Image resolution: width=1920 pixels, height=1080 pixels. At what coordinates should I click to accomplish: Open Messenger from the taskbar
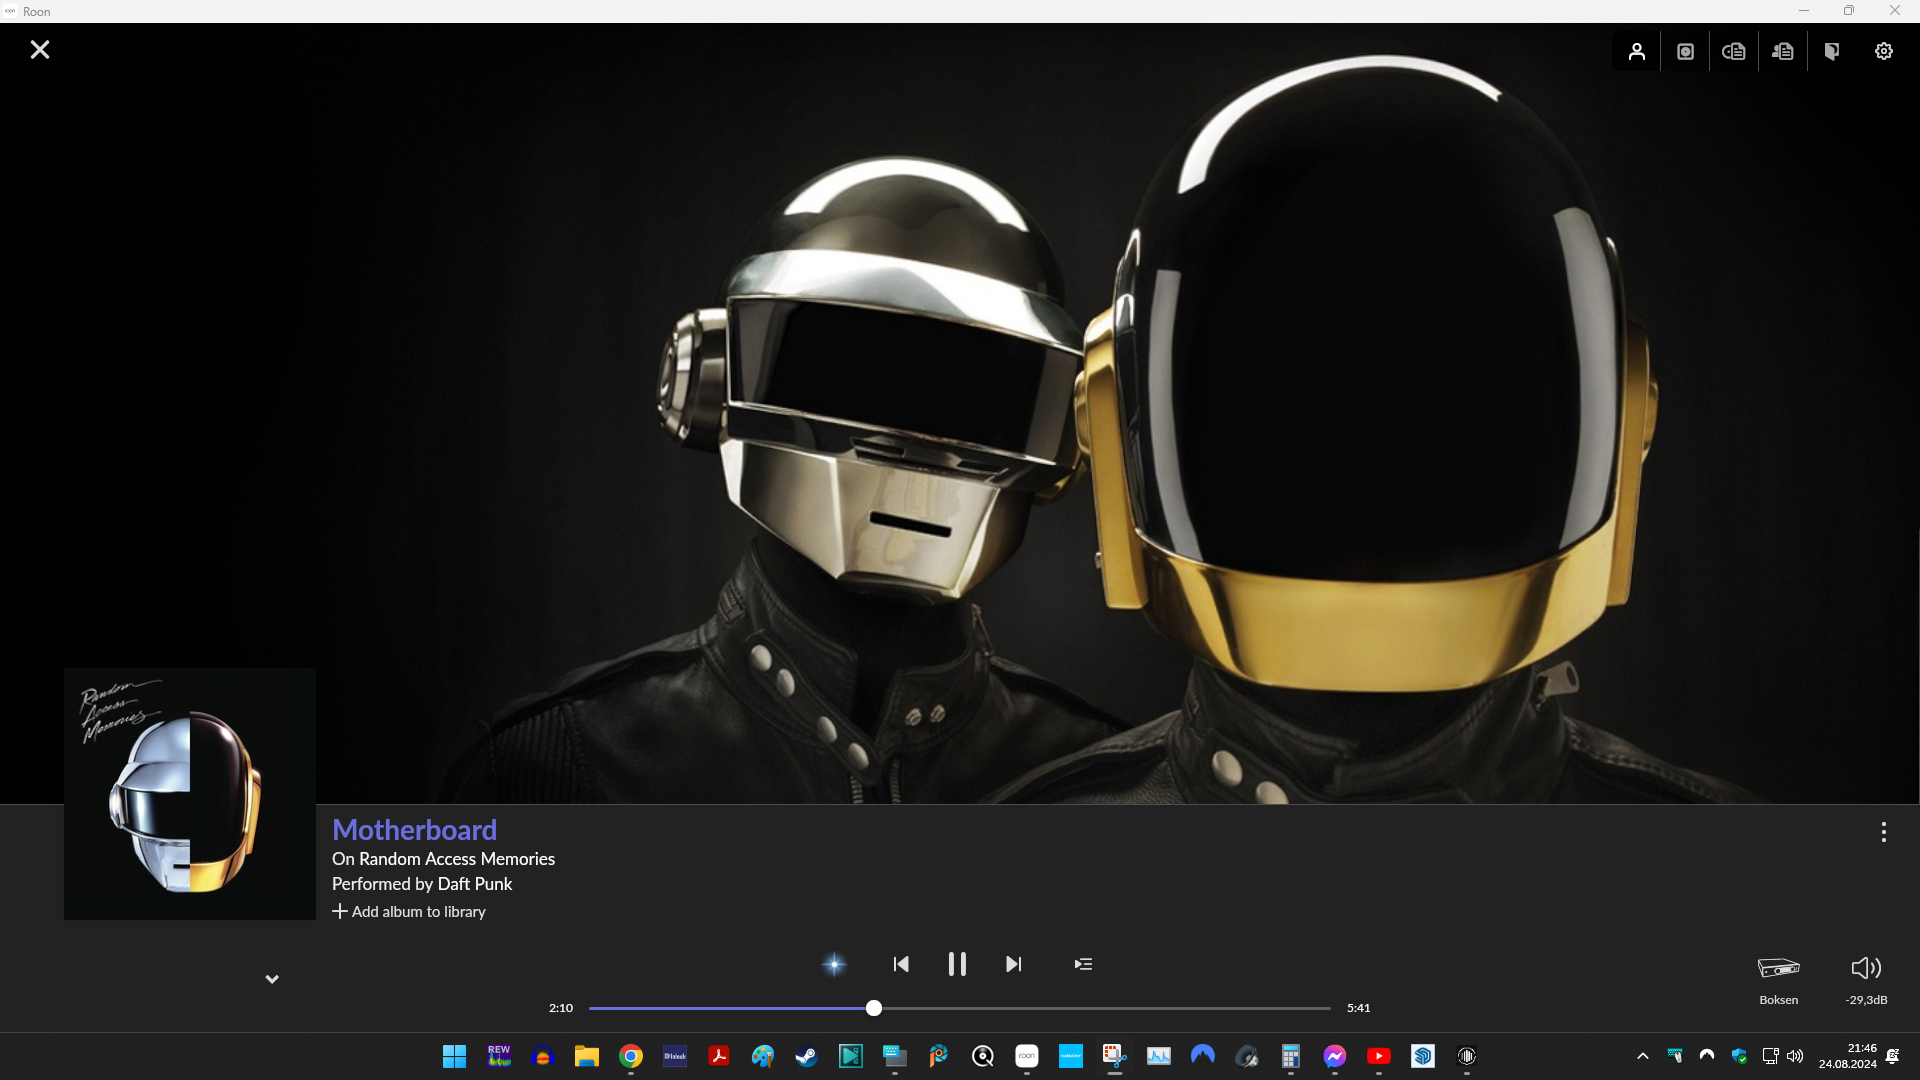[x=1335, y=1056]
